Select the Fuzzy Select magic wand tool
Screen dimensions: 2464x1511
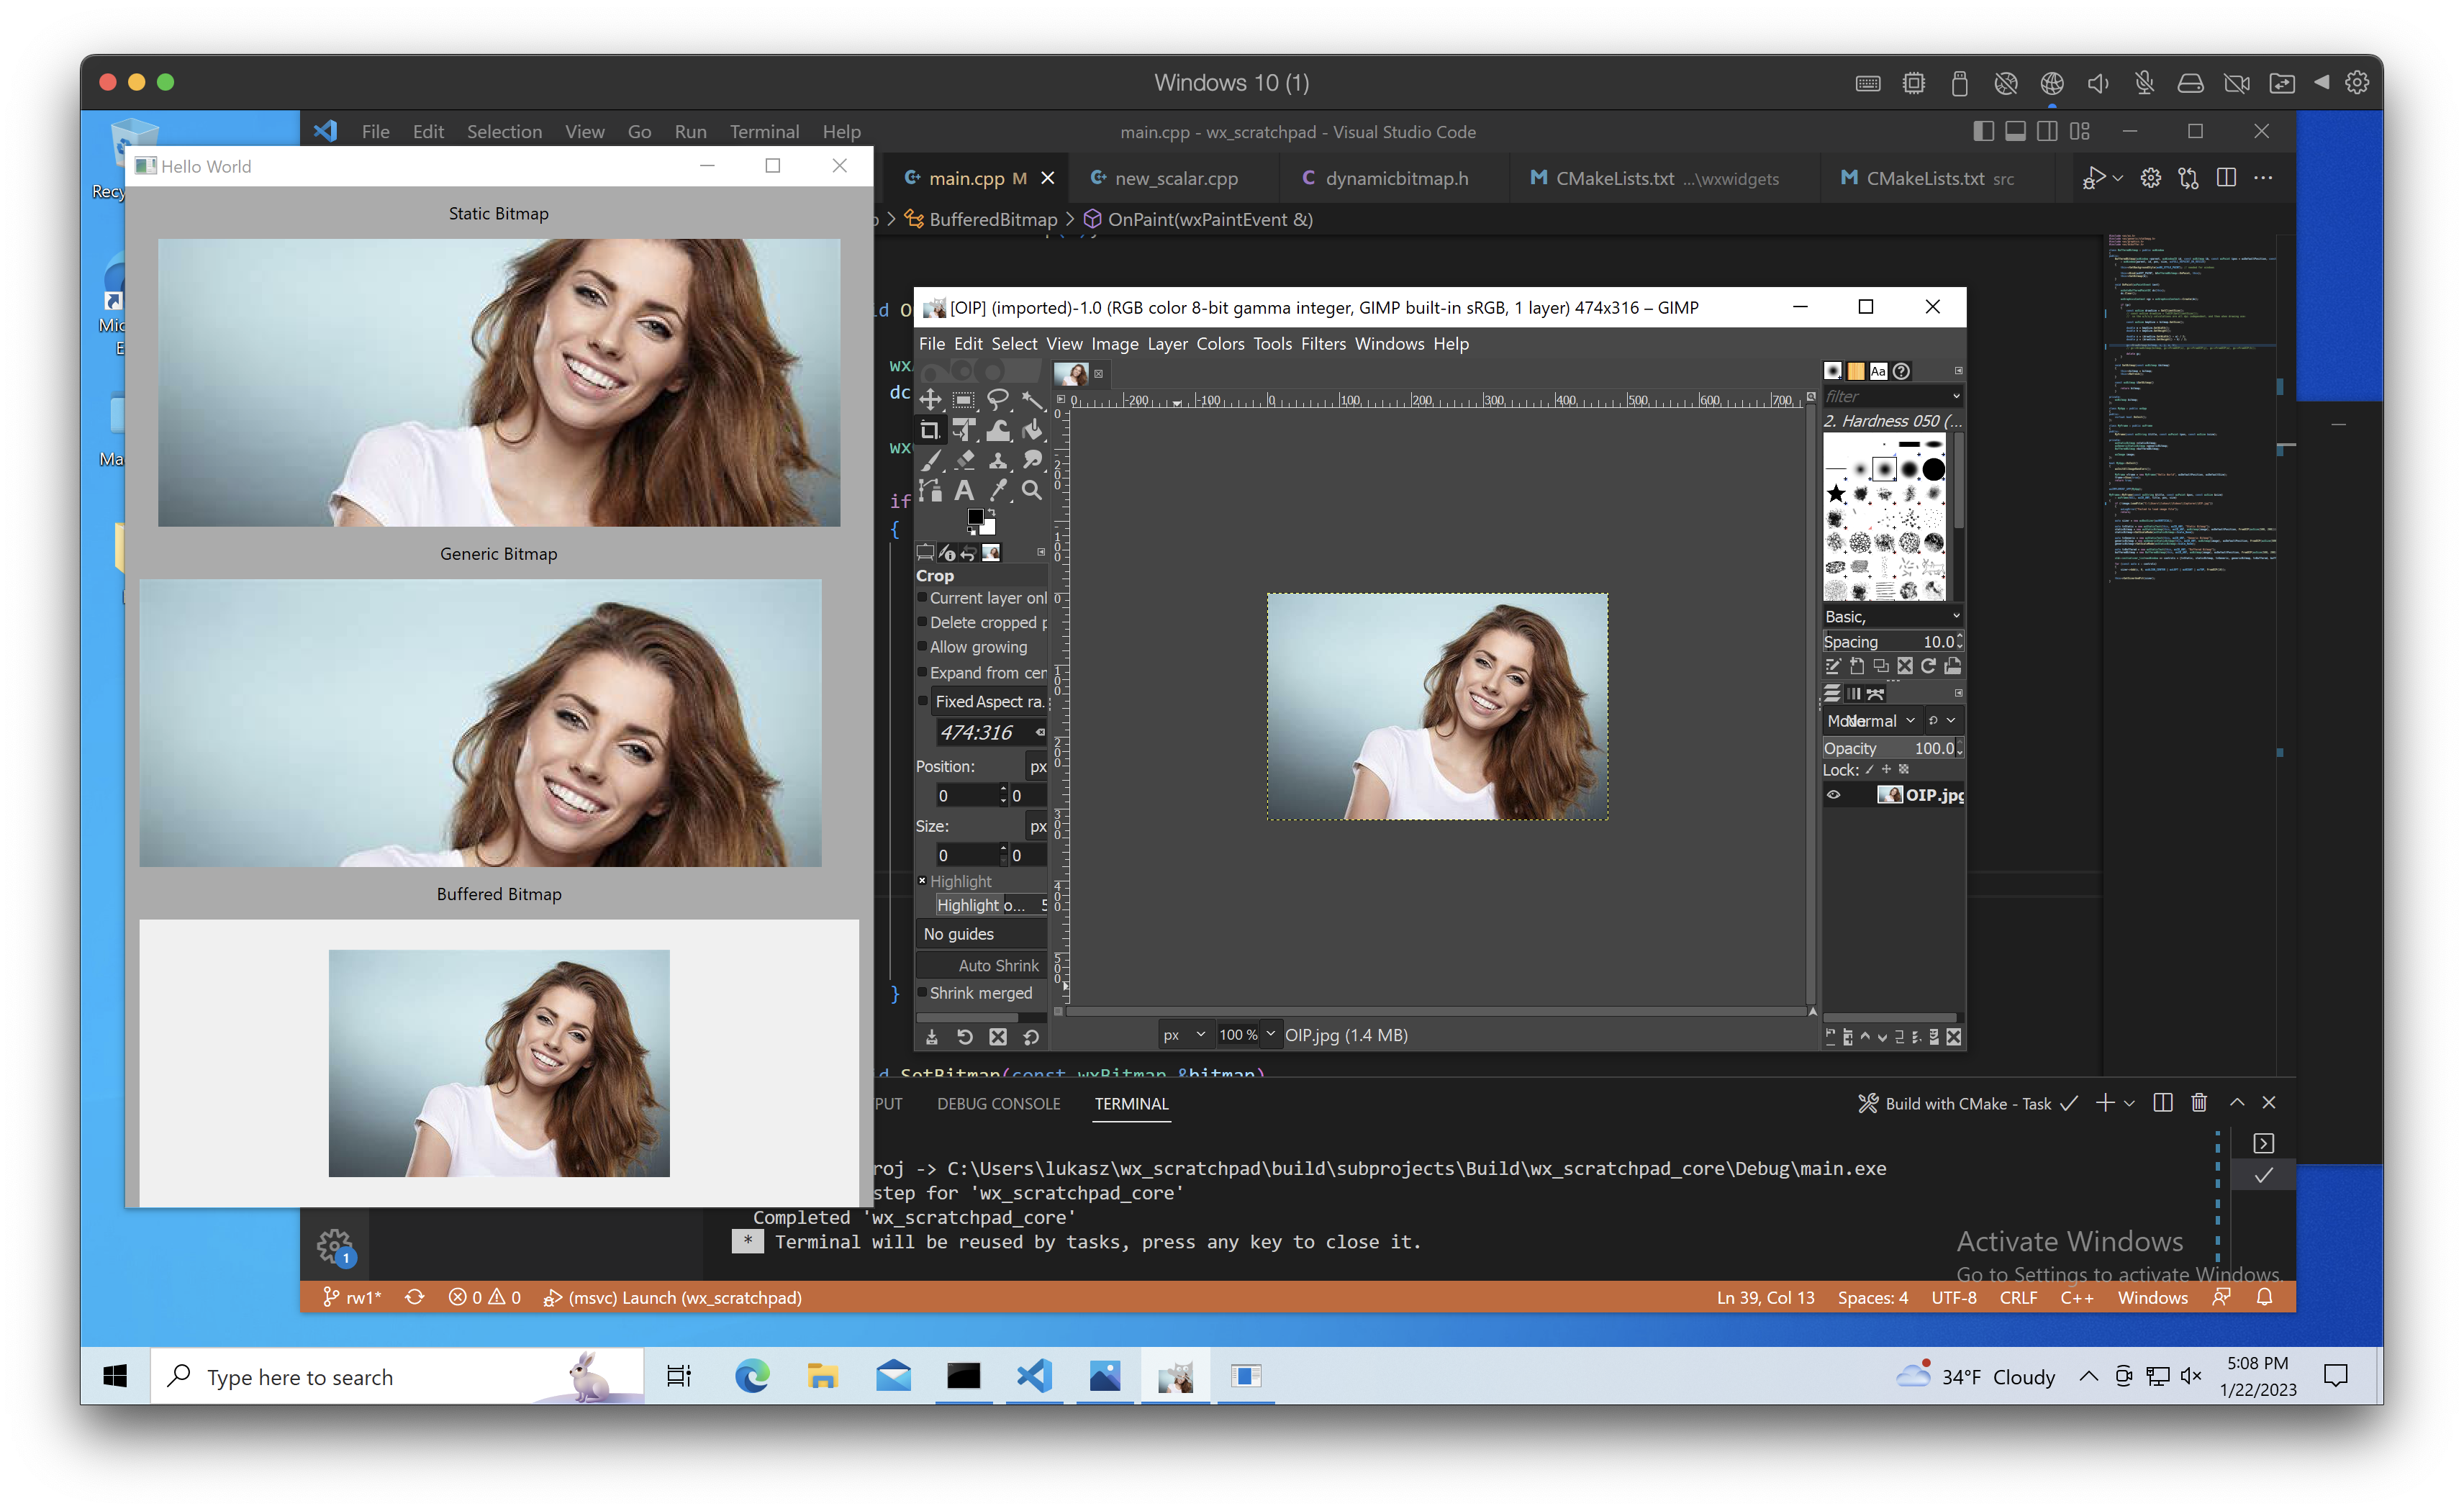pos(1032,400)
